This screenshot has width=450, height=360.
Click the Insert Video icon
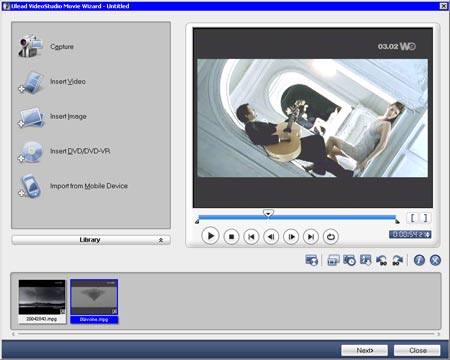pyautogui.click(x=31, y=82)
